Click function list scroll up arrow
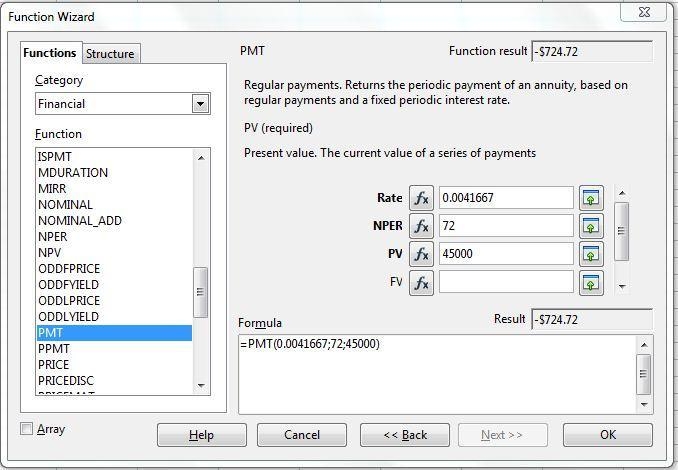This screenshot has width=678, height=470. [x=201, y=158]
